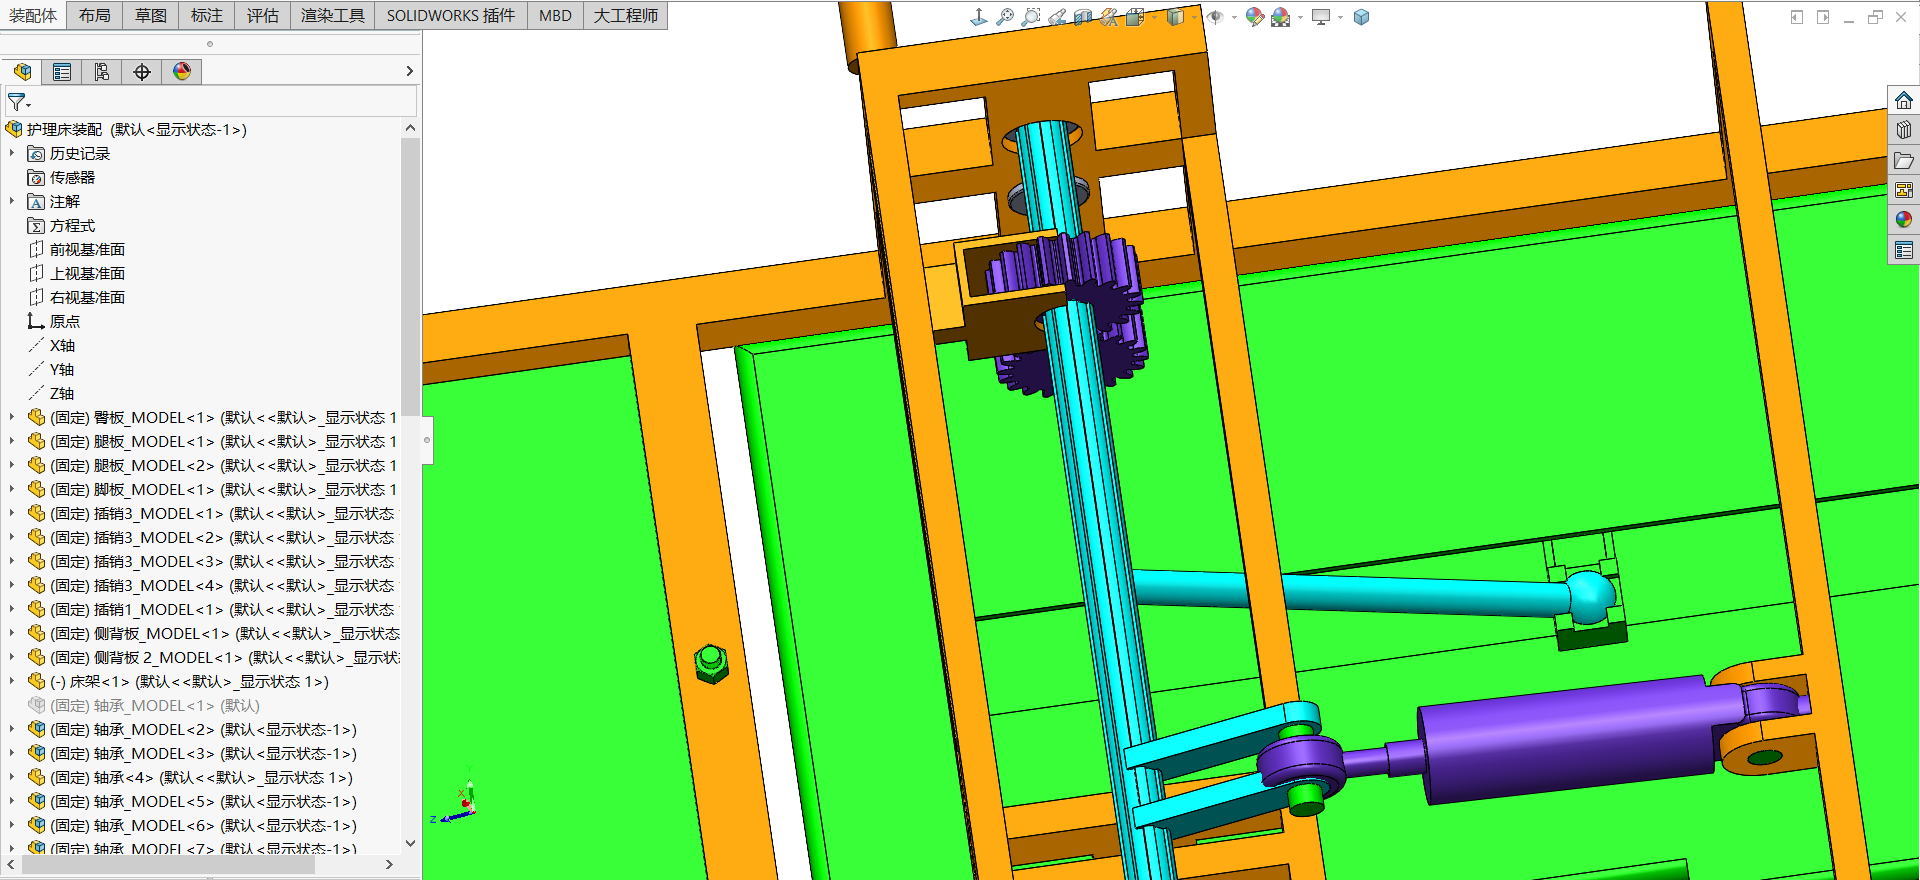Open the MBD ribbon tab
1920x880 pixels.
(555, 15)
